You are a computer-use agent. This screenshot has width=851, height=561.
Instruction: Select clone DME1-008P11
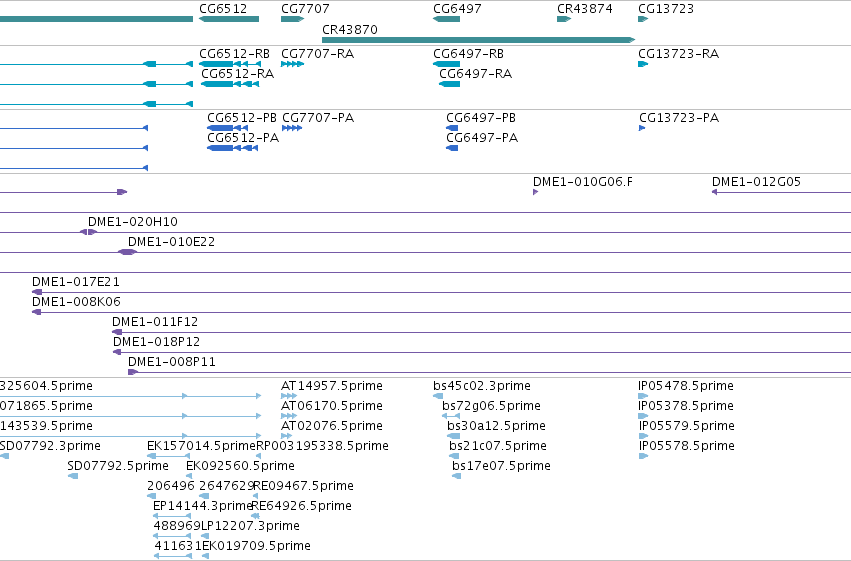(490, 372)
